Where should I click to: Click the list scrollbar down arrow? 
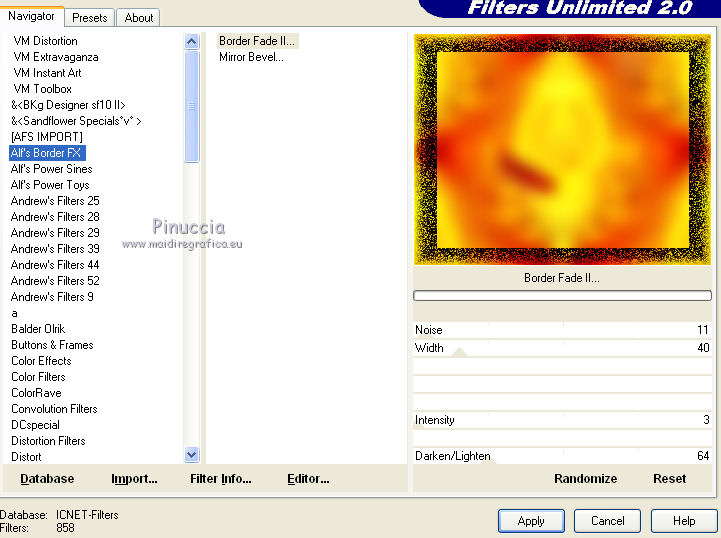coord(192,455)
